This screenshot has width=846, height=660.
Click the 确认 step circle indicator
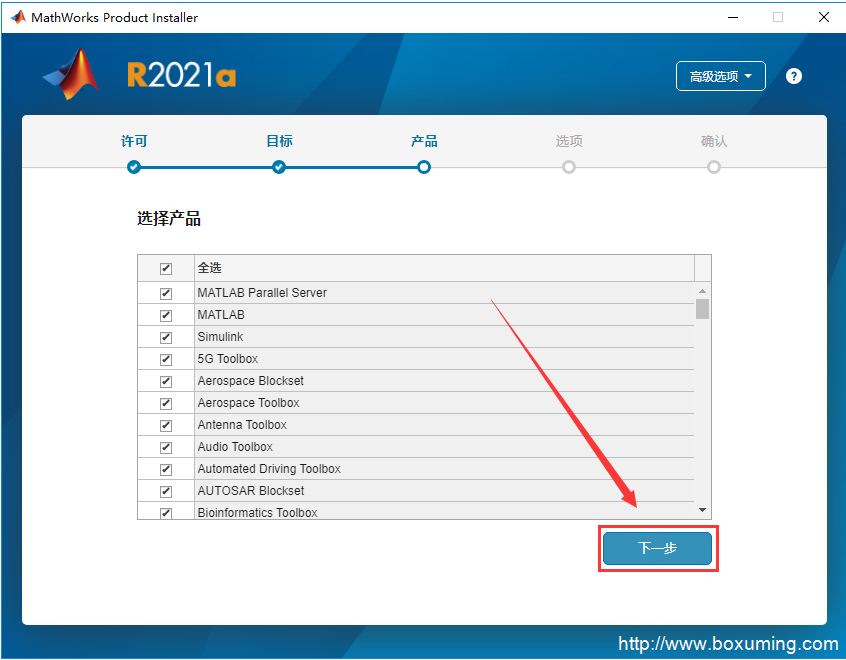coord(714,167)
